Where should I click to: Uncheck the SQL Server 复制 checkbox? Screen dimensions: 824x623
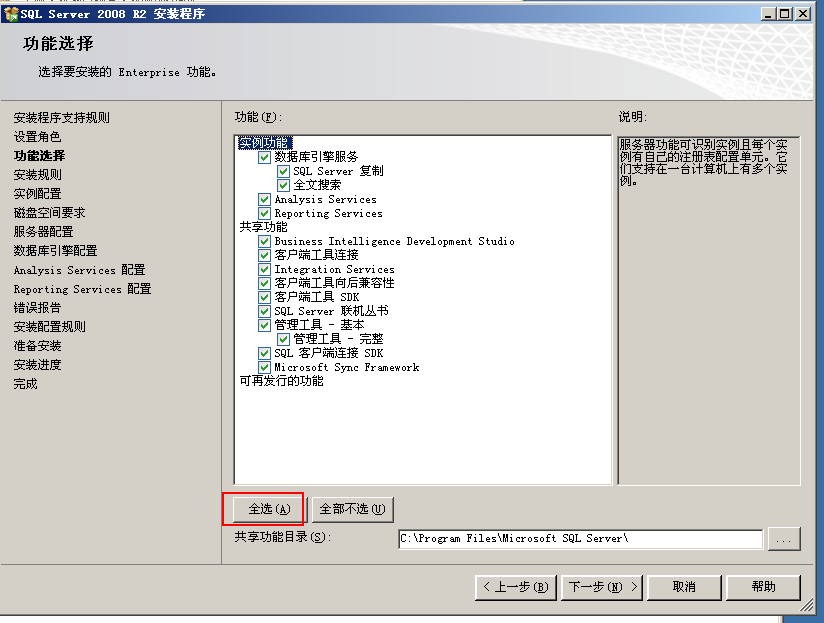point(283,171)
